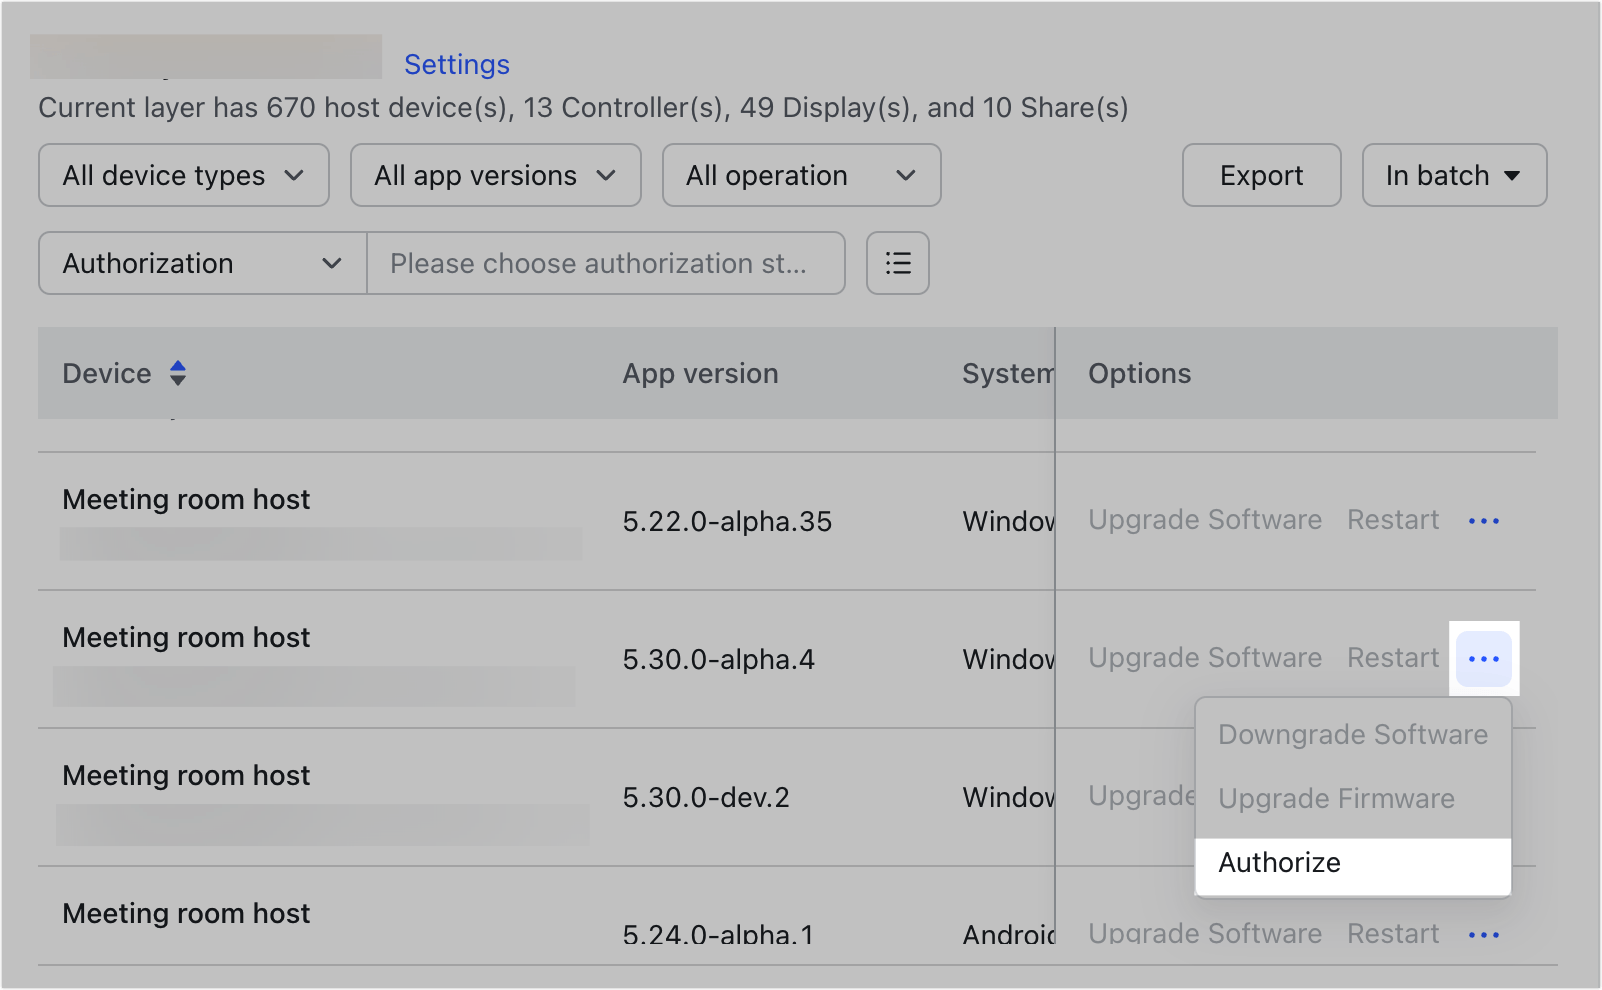Select Upgrade Firmware in popup menu
The image size is (1602, 990).
(x=1336, y=799)
